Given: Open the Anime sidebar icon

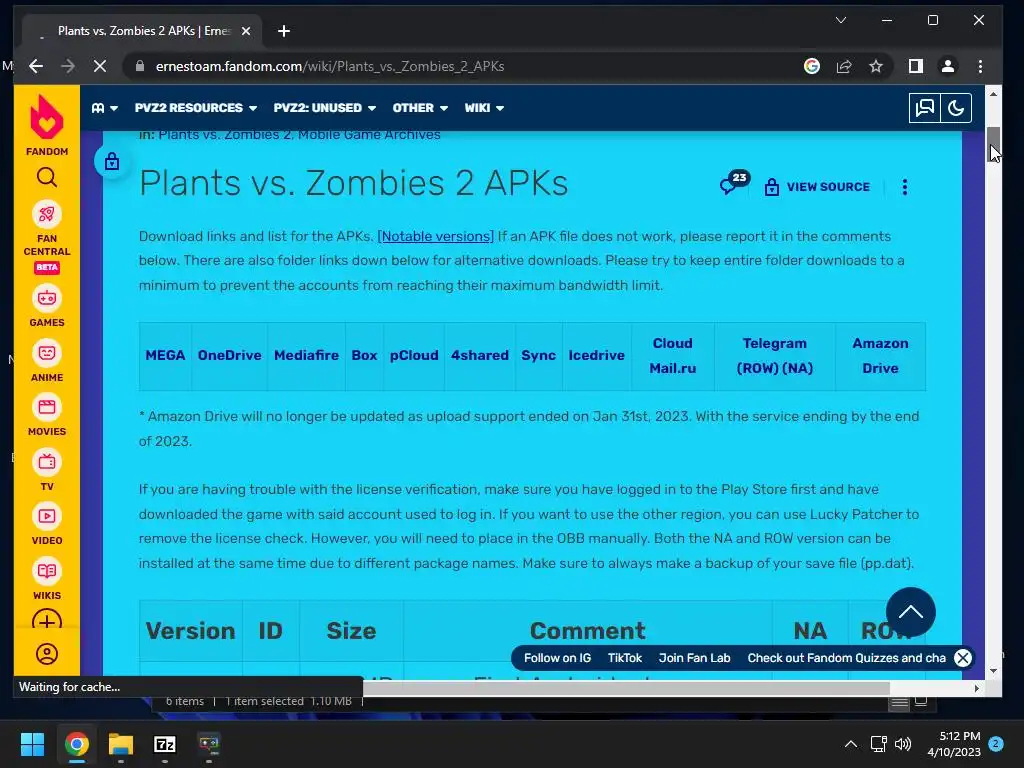Looking at the screenshot, I should tap(46, 353).
